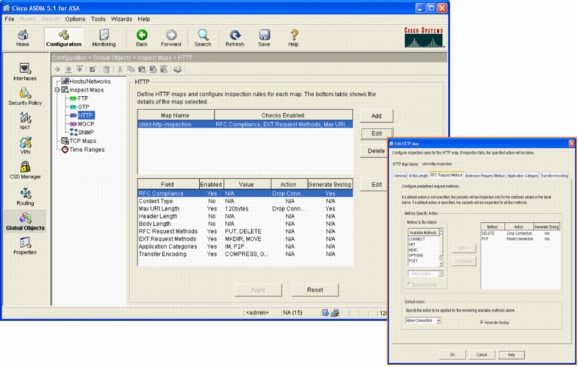
Task: Select Hosts/Networks in the tree
Action: (x=86, y=81)
